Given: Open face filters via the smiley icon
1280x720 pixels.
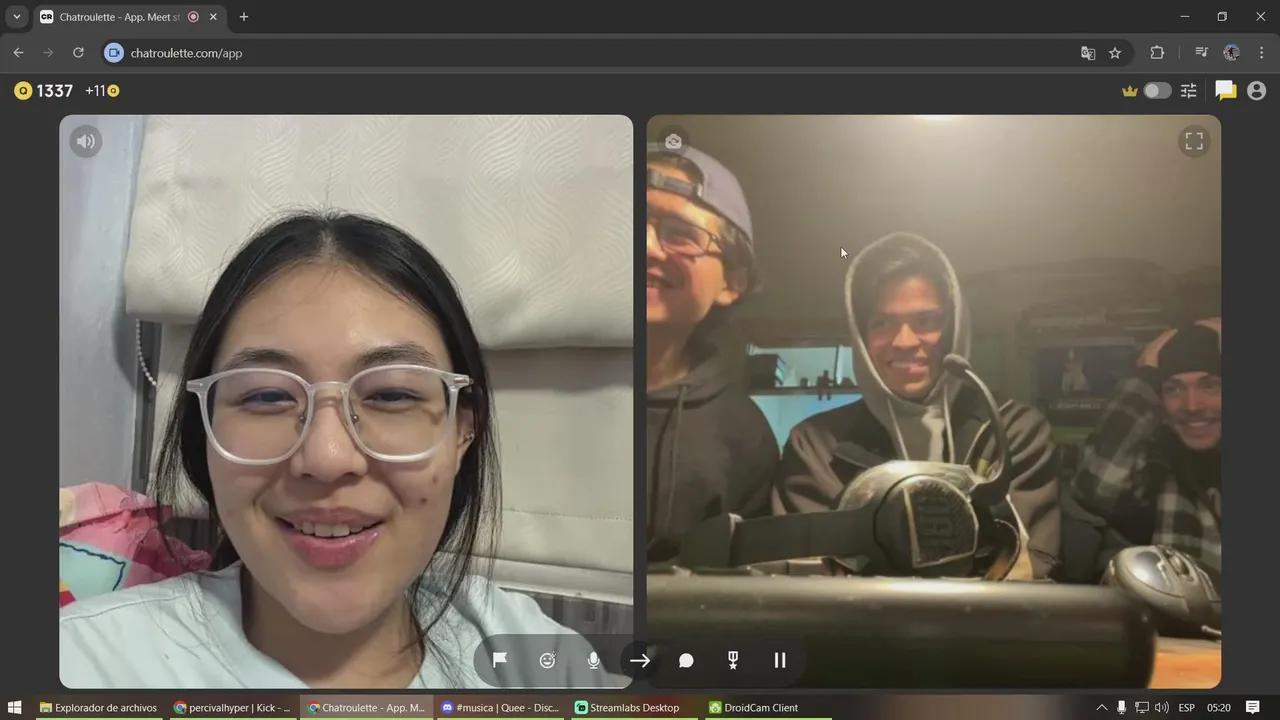Looking at the screenshot, I should click(547, 660).
